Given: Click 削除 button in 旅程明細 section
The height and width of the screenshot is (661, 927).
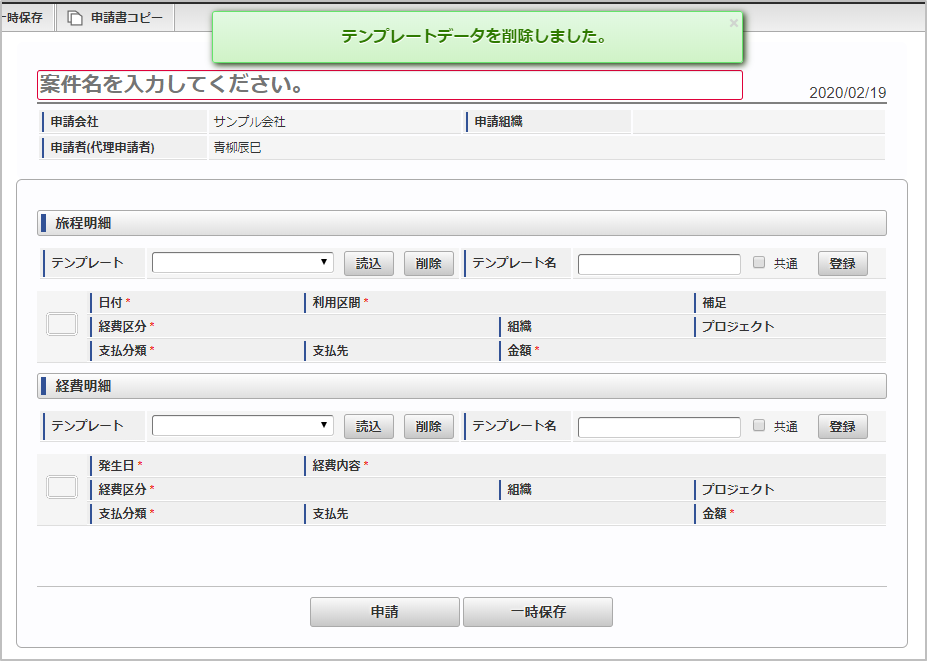Looking at the screenshot, I should (429, 263).
